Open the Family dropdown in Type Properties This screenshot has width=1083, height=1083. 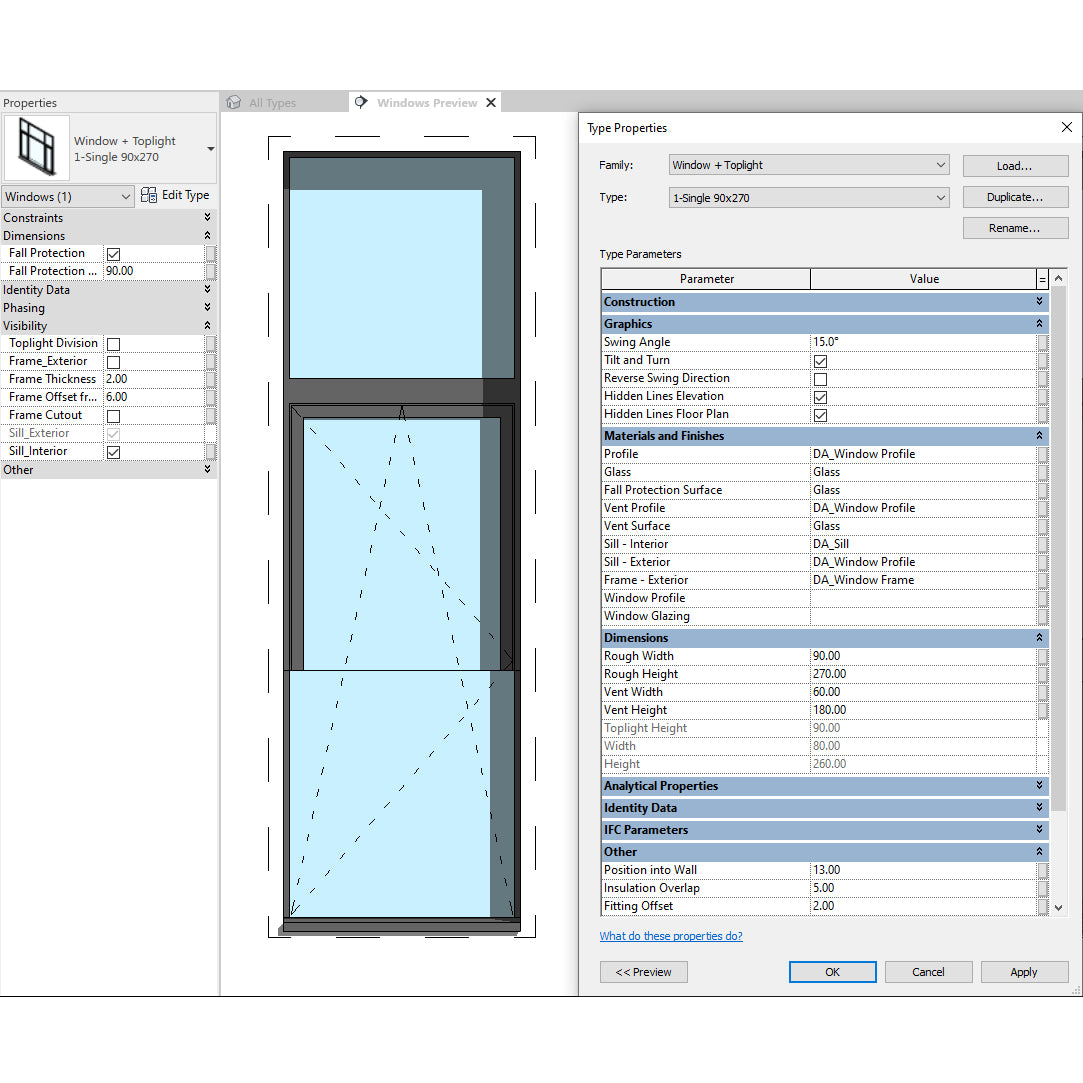808,165
